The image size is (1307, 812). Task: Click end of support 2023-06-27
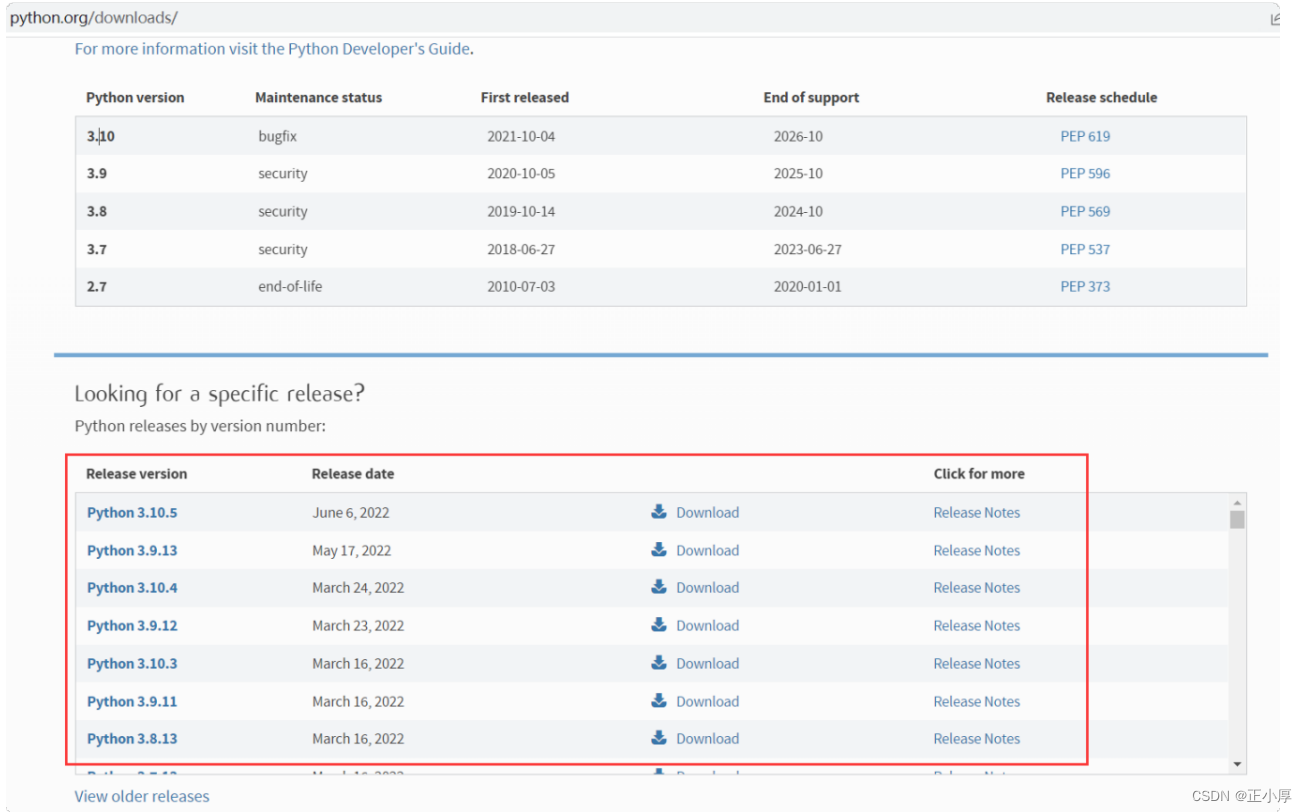[808, 249]
